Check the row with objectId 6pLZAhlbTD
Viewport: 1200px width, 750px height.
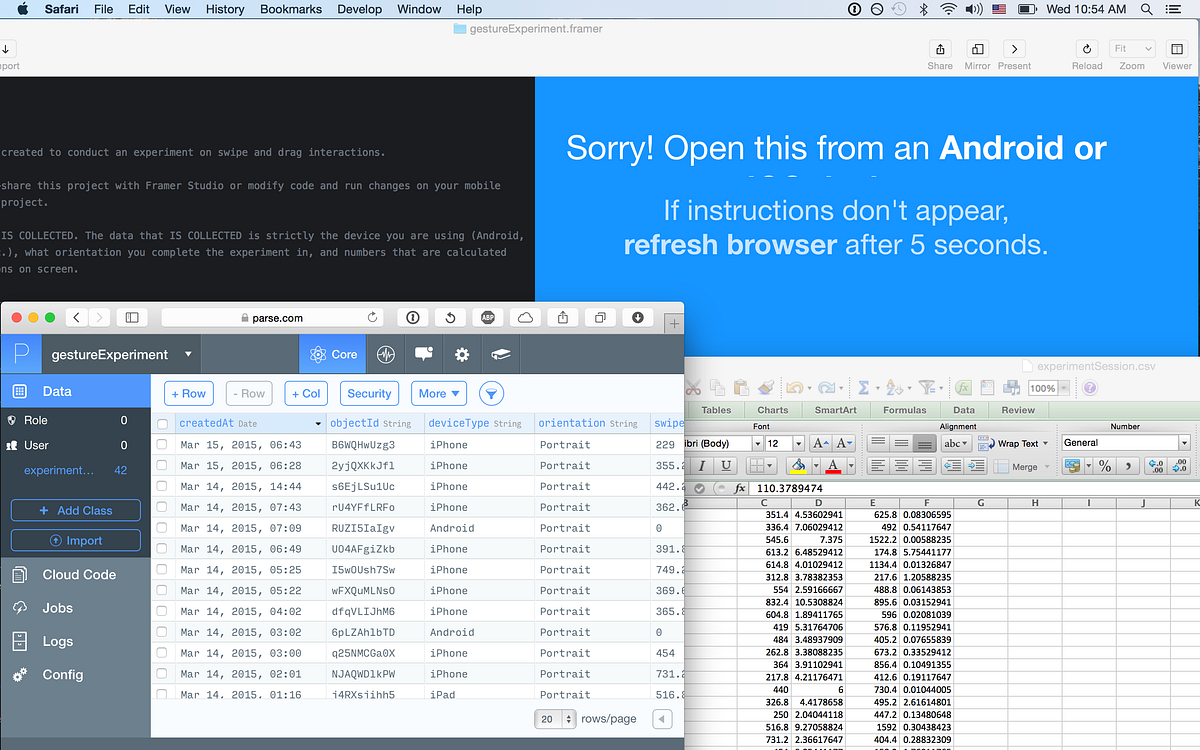click(162, 632)
